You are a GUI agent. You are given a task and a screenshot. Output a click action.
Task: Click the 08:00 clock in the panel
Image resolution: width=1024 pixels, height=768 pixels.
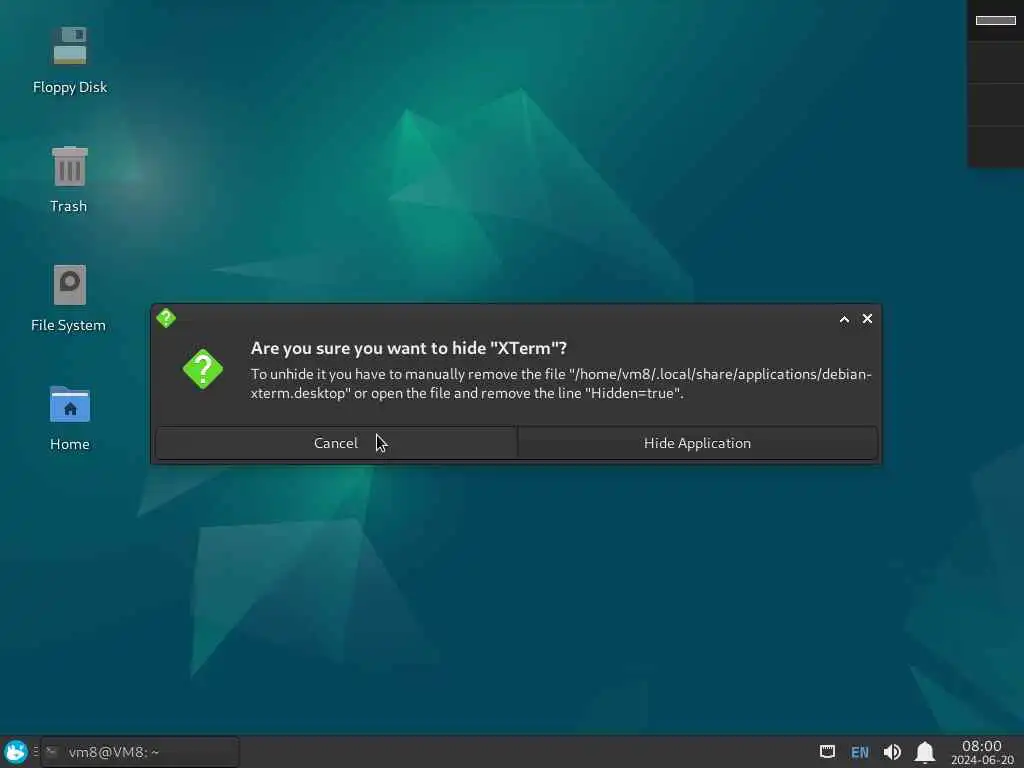(x=982, y=752)
